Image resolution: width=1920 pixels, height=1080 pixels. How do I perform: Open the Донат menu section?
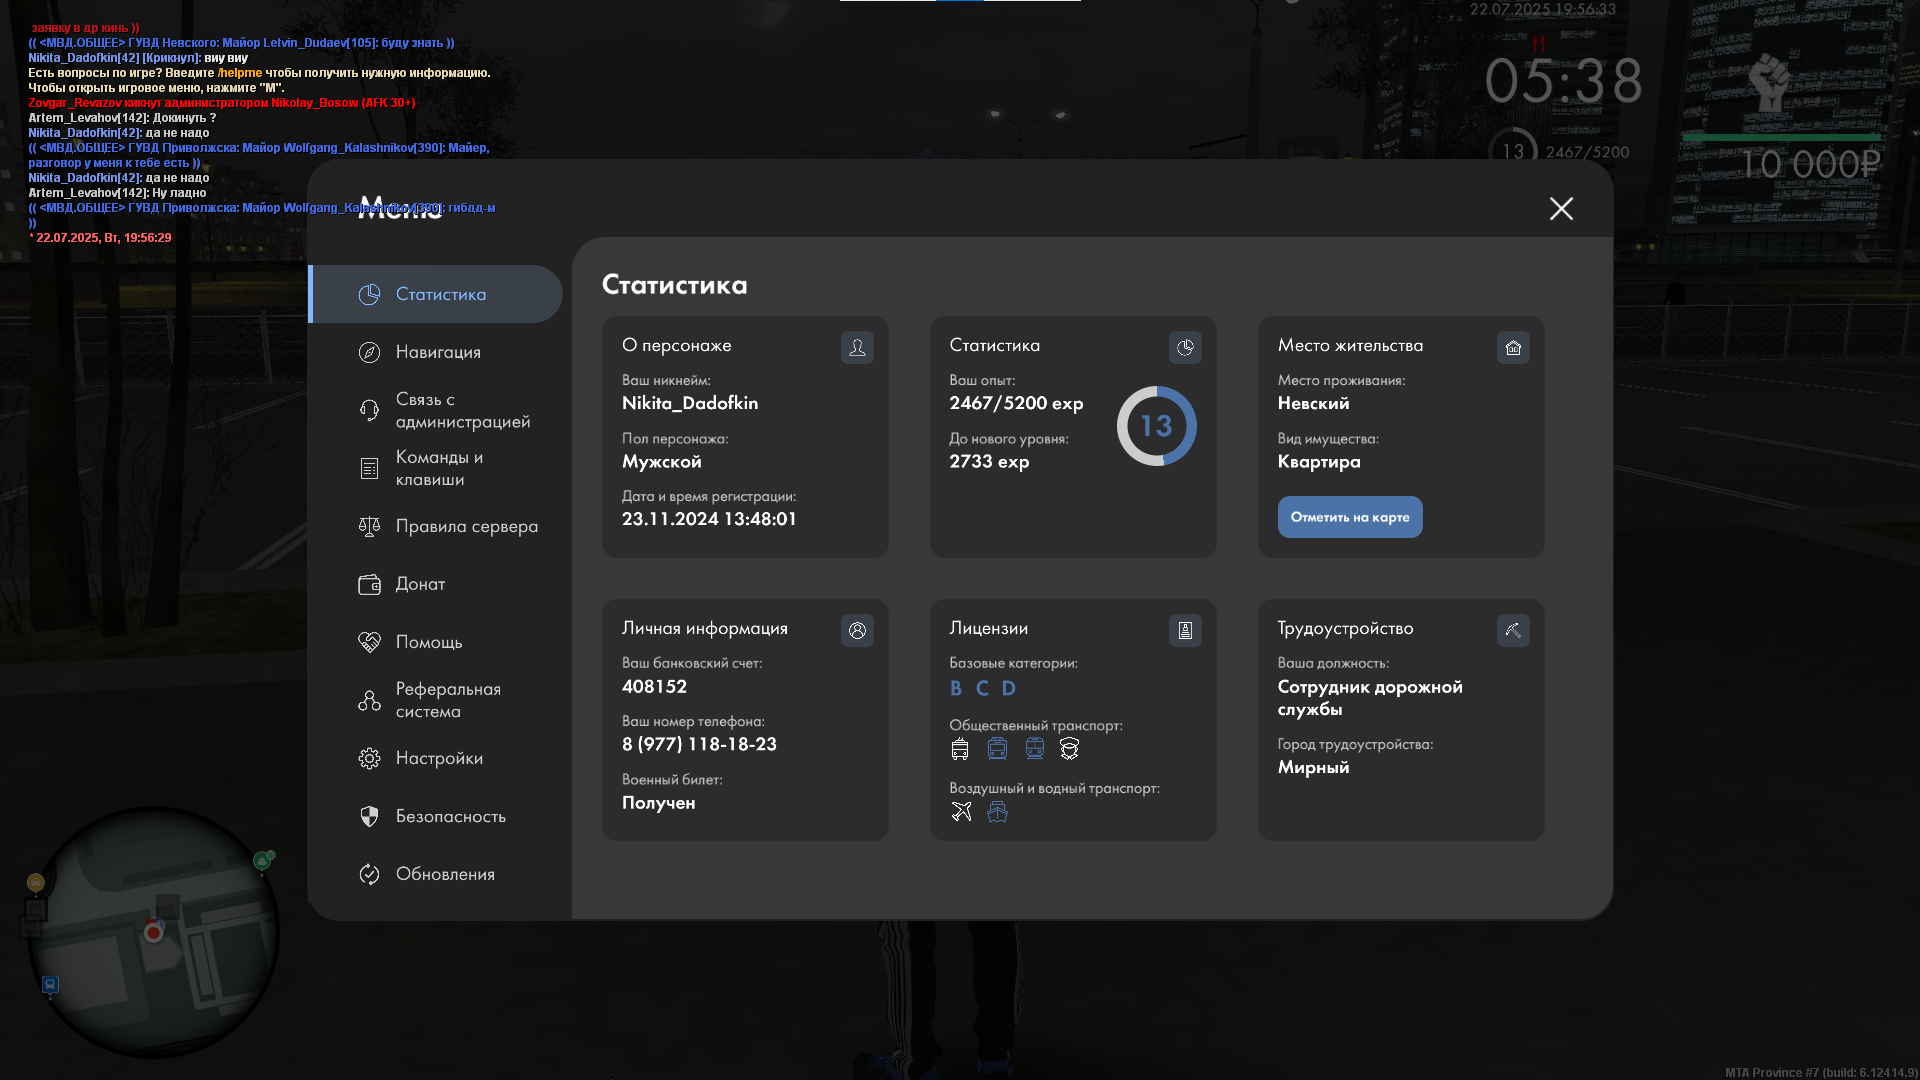(420, 584)
